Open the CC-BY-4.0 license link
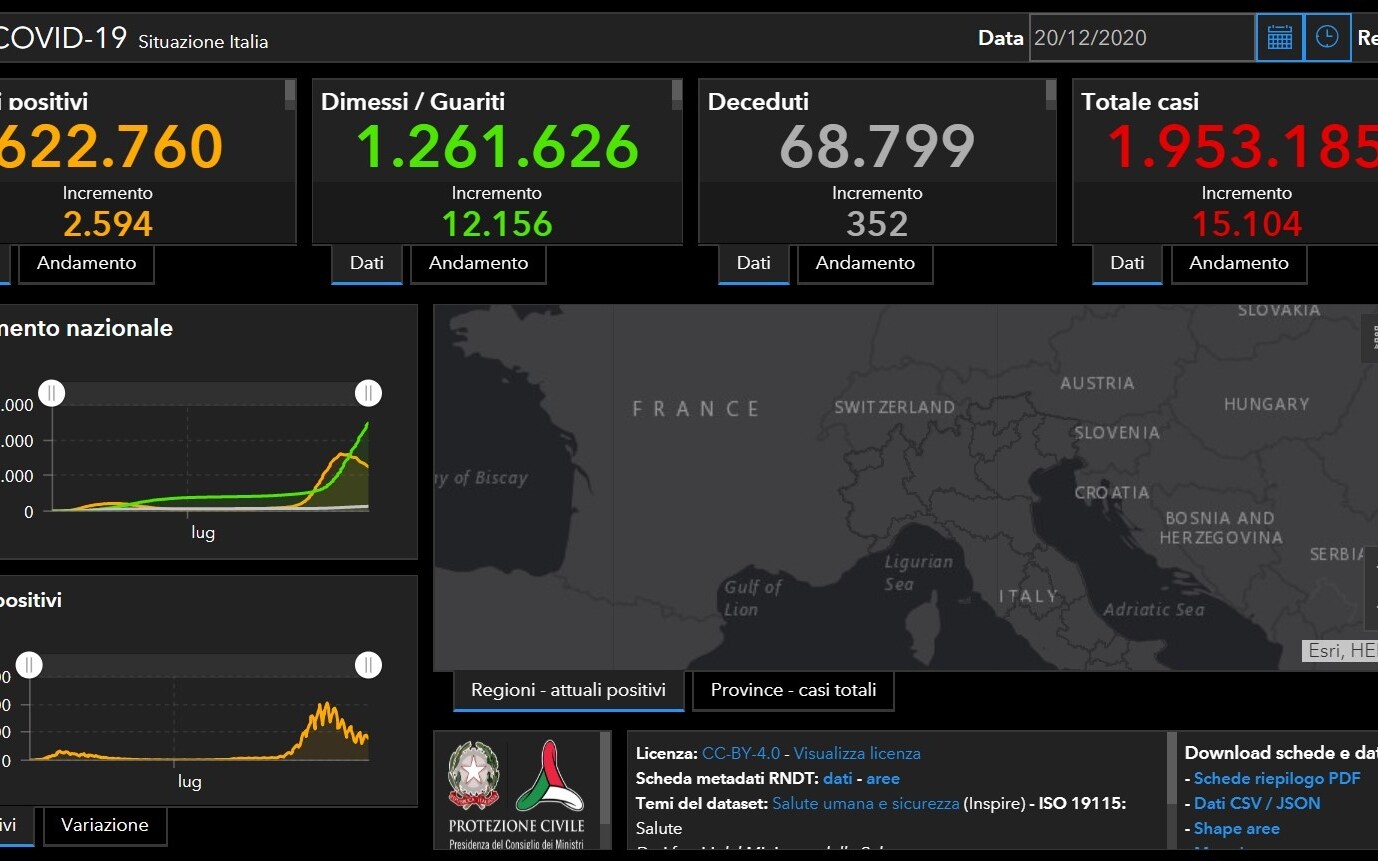Image resolution: width=1378 pixels, height=861 pixels. [741, 753]
